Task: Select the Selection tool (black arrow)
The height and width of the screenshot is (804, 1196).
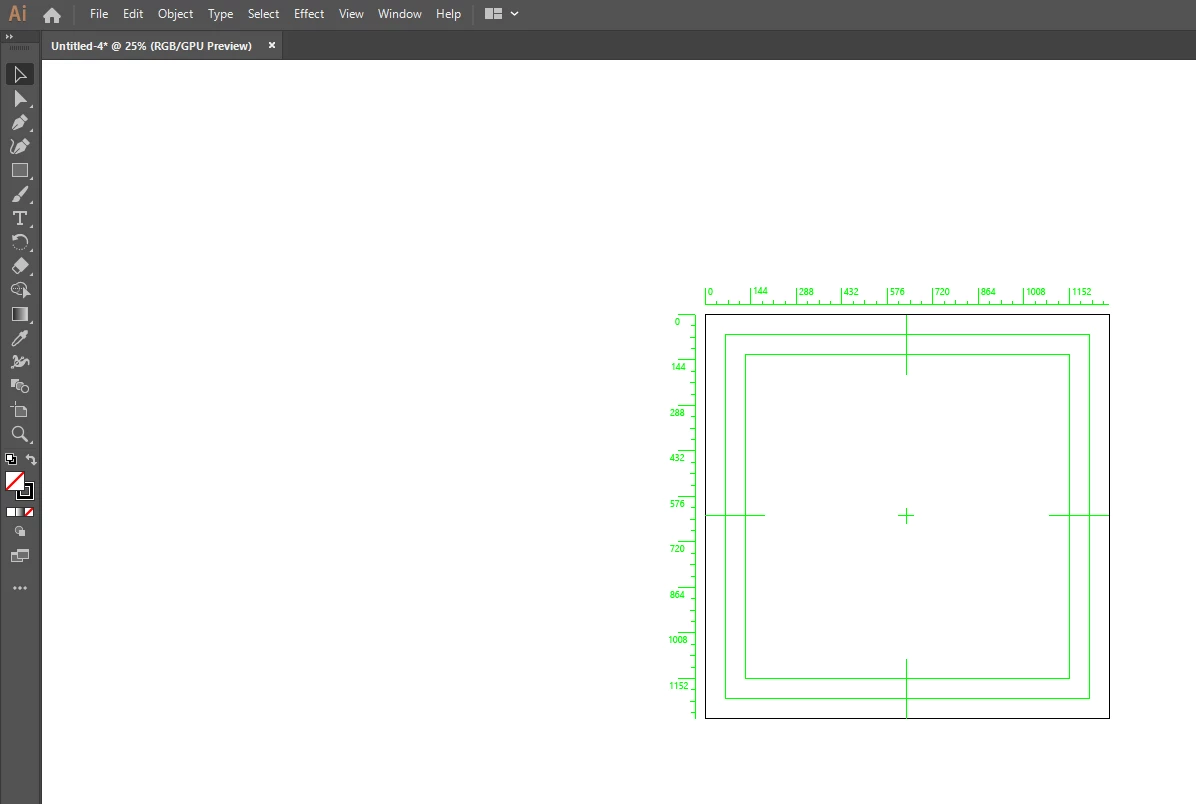Action: (20, 74)
